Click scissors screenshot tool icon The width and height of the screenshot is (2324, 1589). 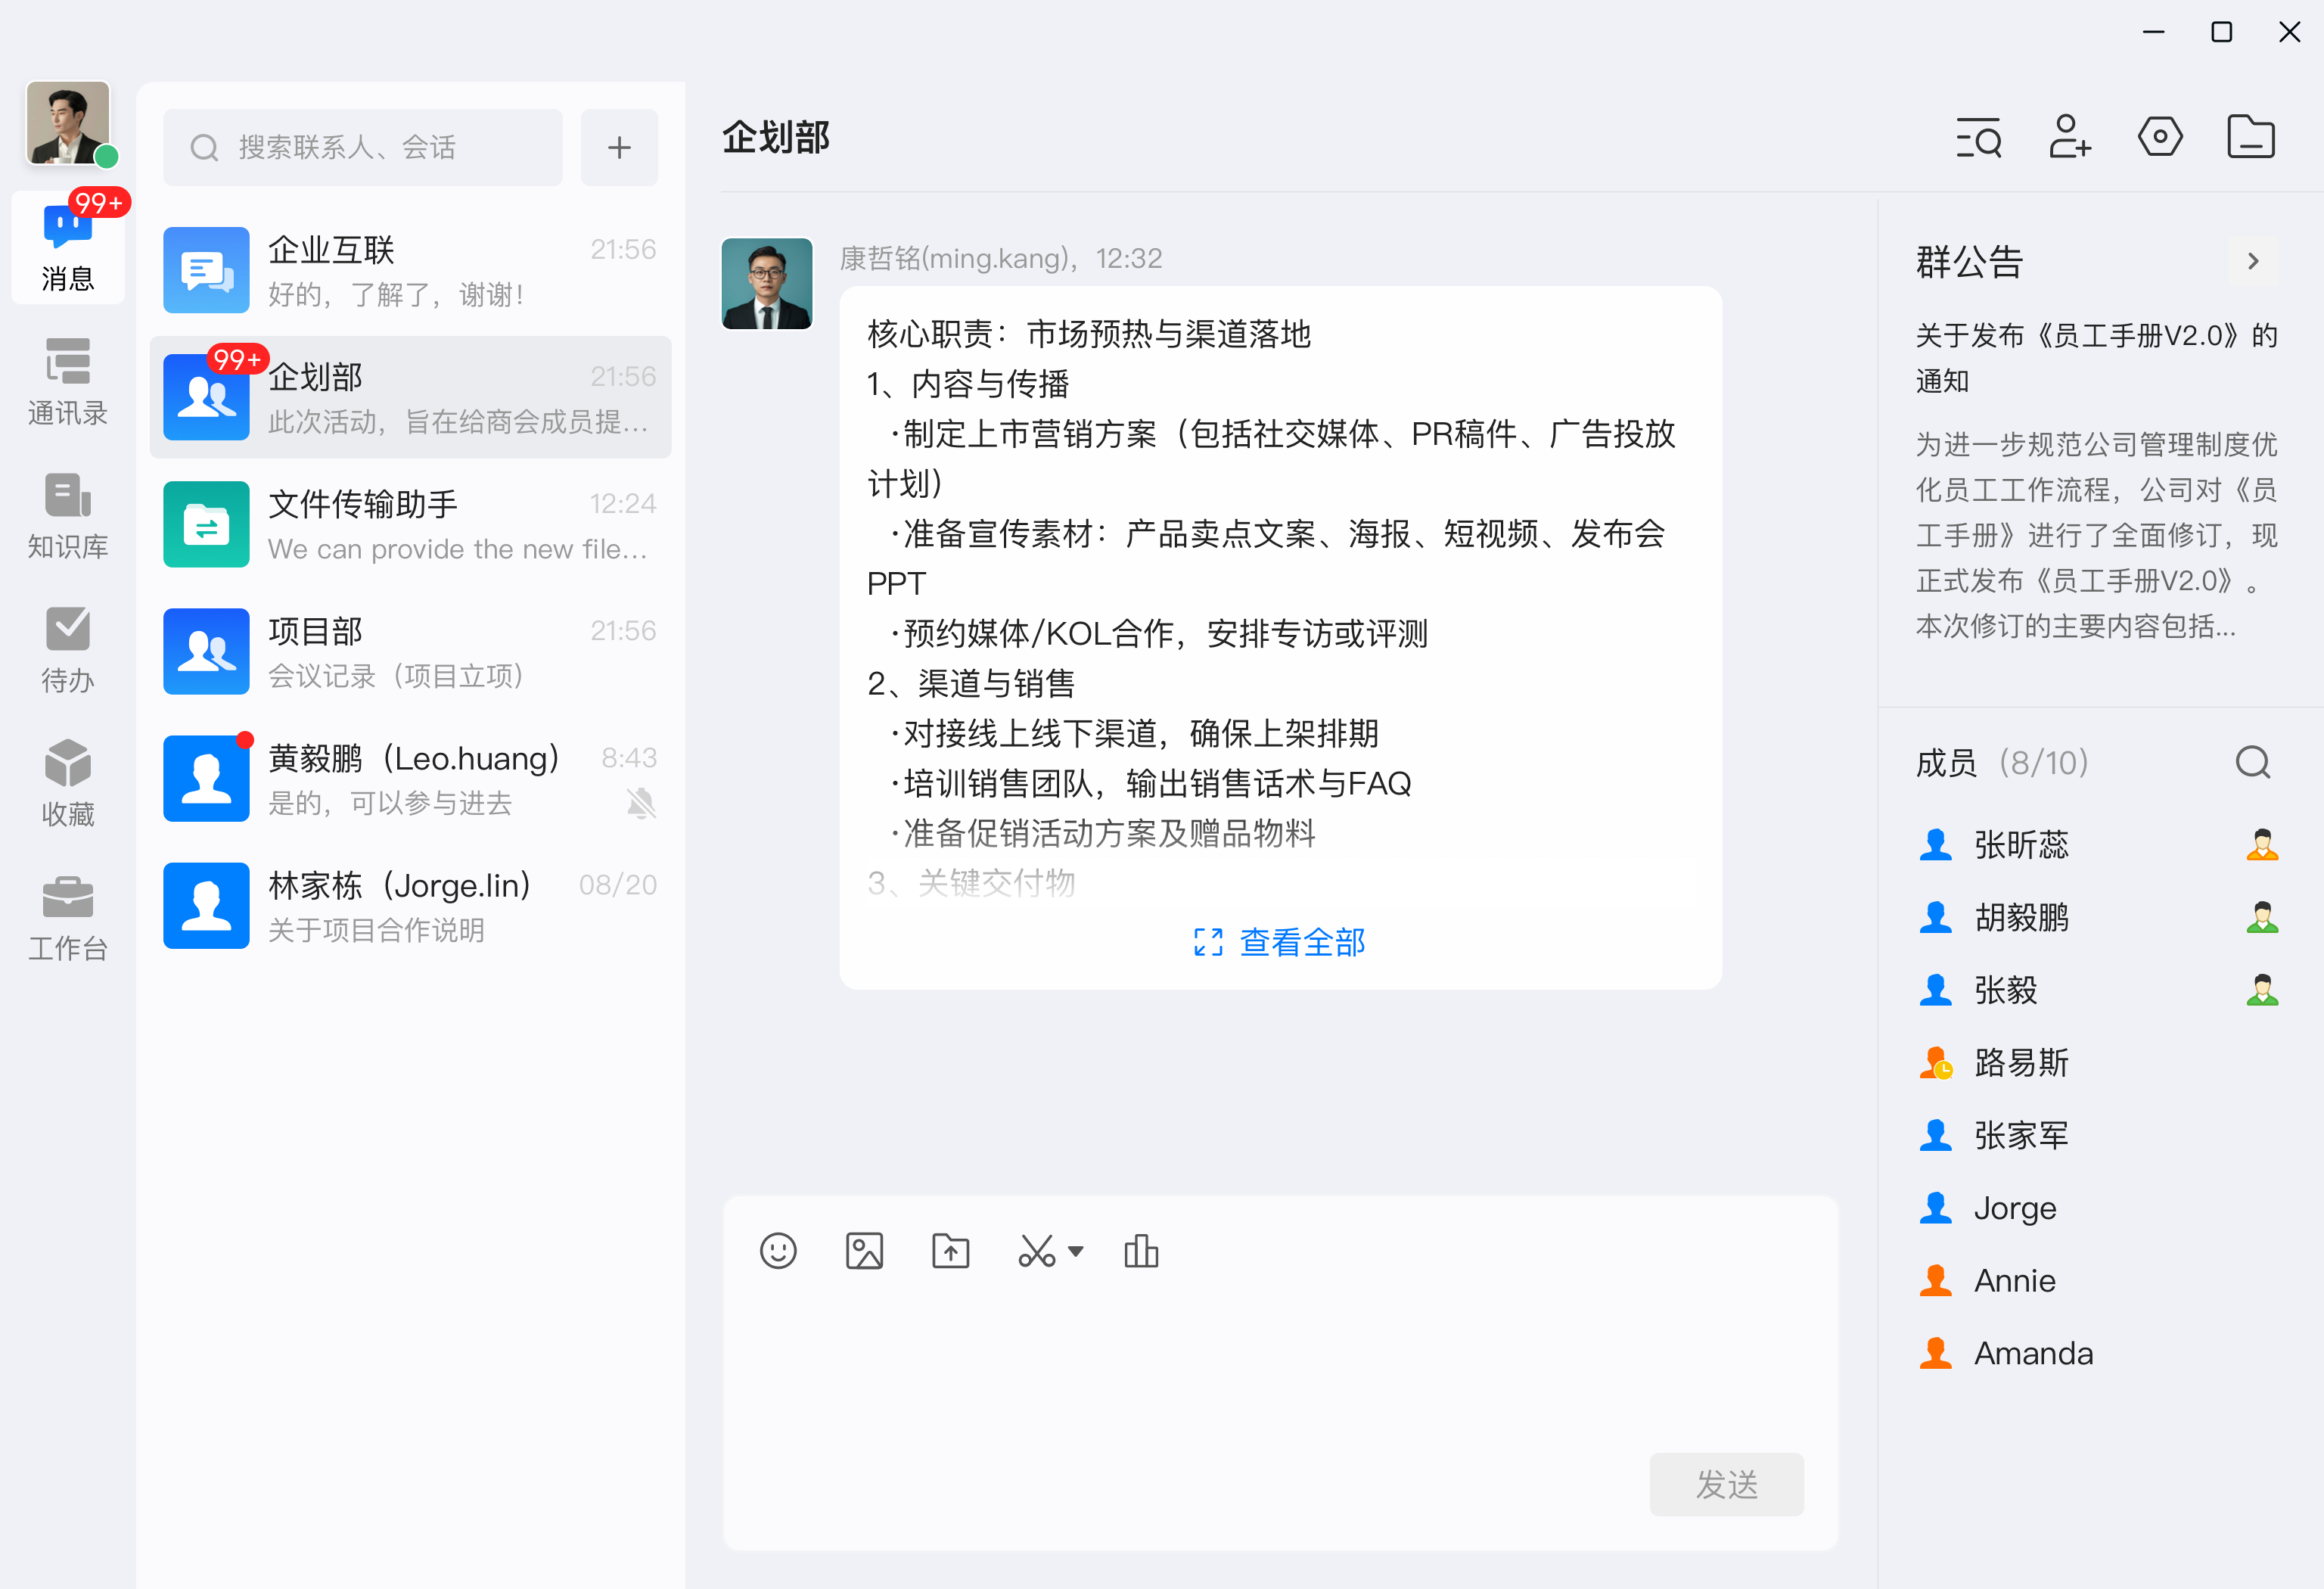(1037, 1251)
